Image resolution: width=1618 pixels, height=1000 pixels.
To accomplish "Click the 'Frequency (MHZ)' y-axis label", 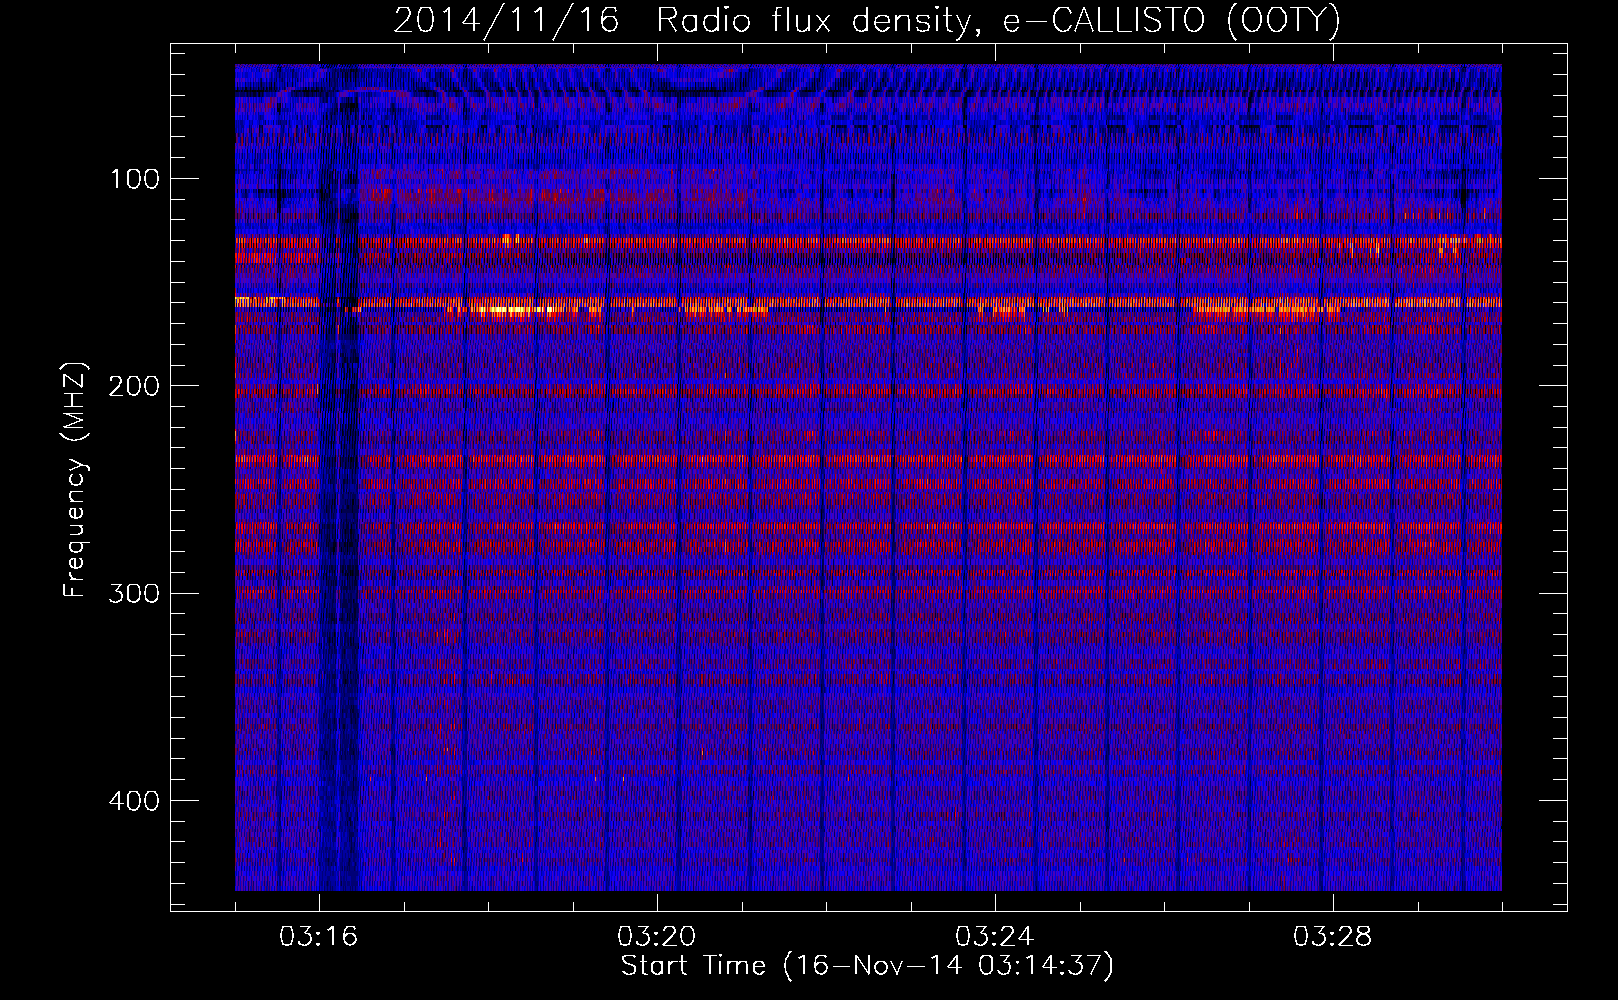I will click(x=74, y=480).
